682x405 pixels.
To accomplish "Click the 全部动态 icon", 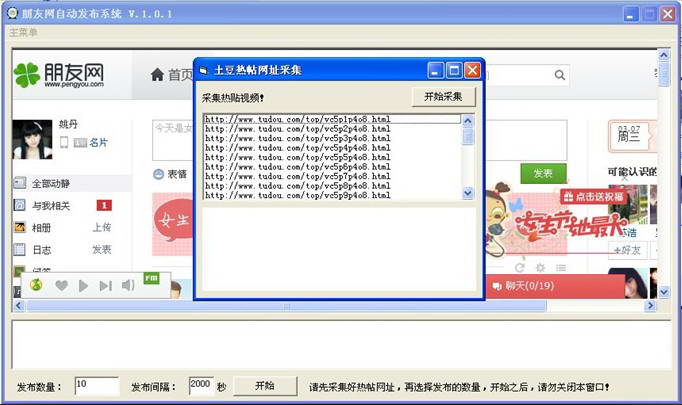I will pos(20,183).
